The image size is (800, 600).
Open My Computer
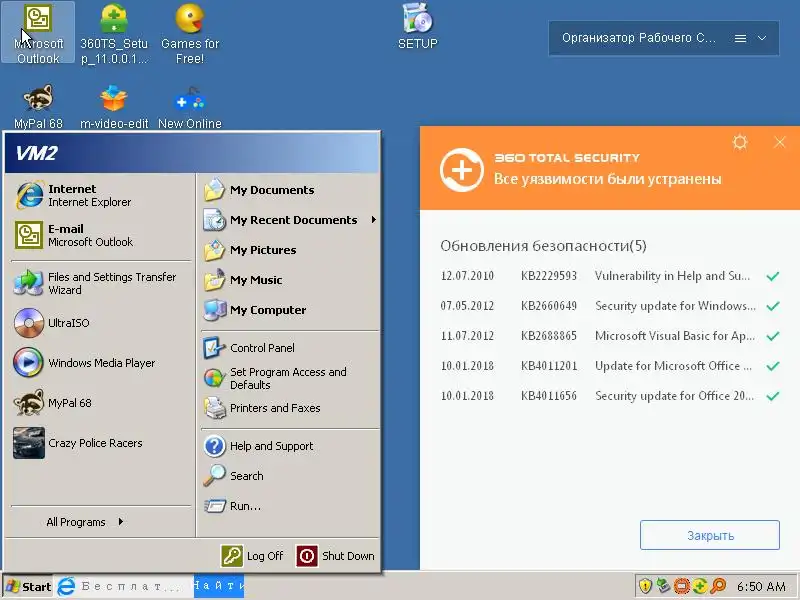tap(290, 310)
